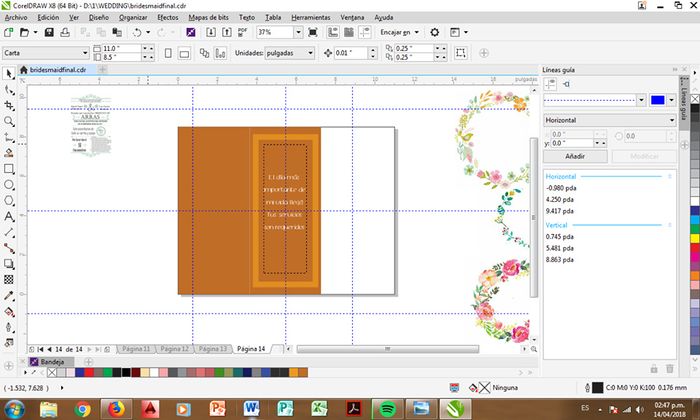Open Options gear icon in toolbar
Image resolution: width=700 pixels, height=420 pixels.
435,32
